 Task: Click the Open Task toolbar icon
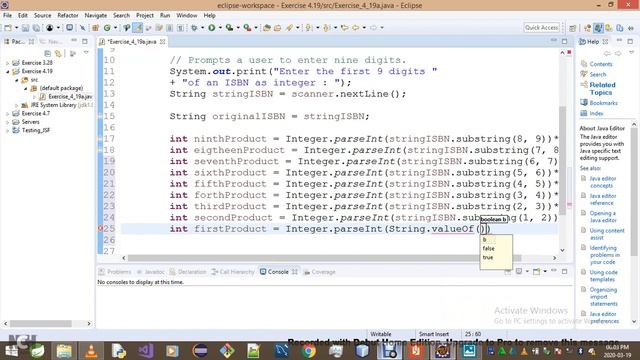pos(278,28)
